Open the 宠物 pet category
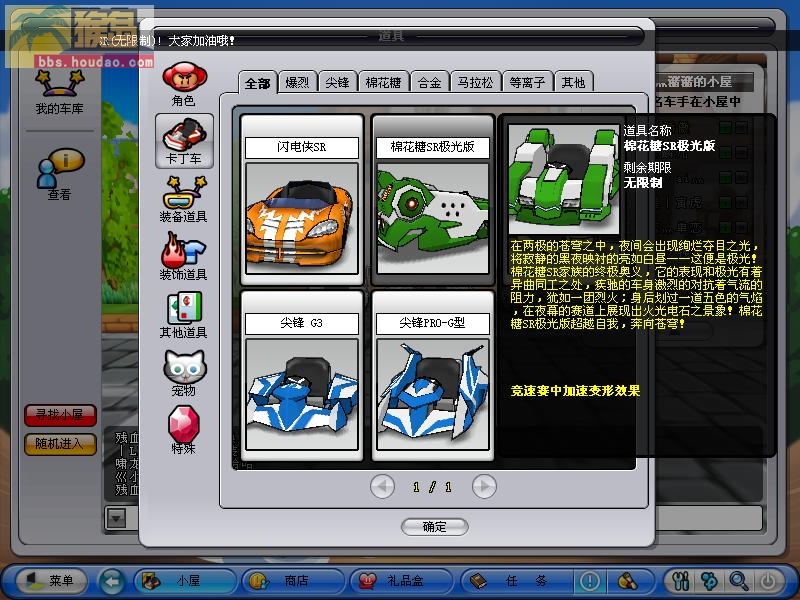Screen dimensions: 800x600 184,373
